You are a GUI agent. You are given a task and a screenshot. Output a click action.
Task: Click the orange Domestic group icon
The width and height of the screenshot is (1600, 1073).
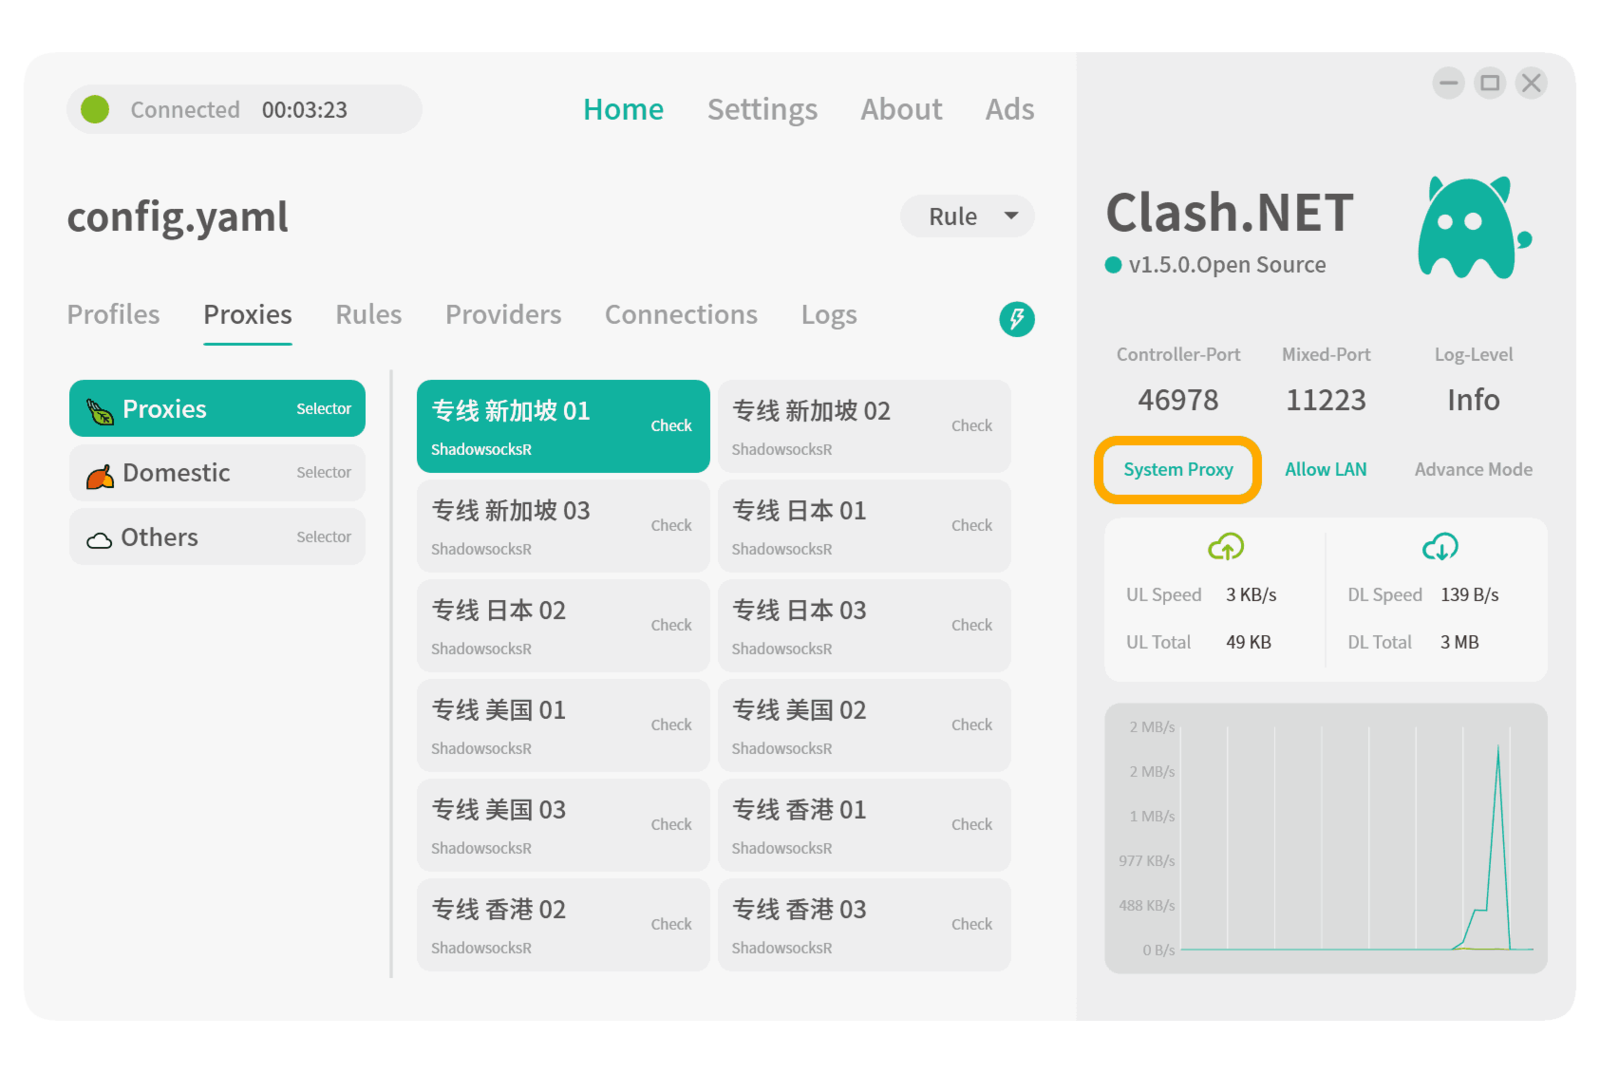coord(100,475)
